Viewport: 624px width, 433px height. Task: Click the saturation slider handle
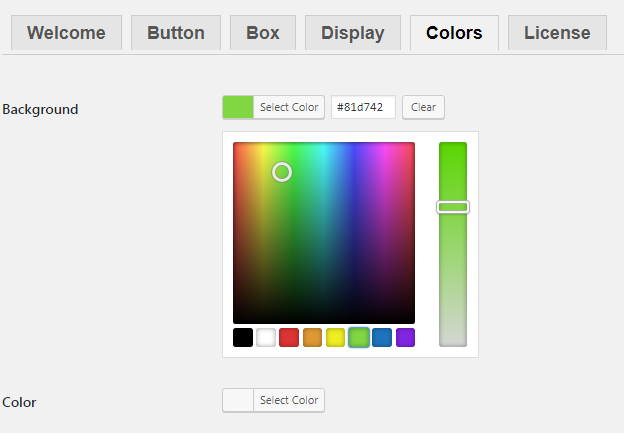coord(453,207)
